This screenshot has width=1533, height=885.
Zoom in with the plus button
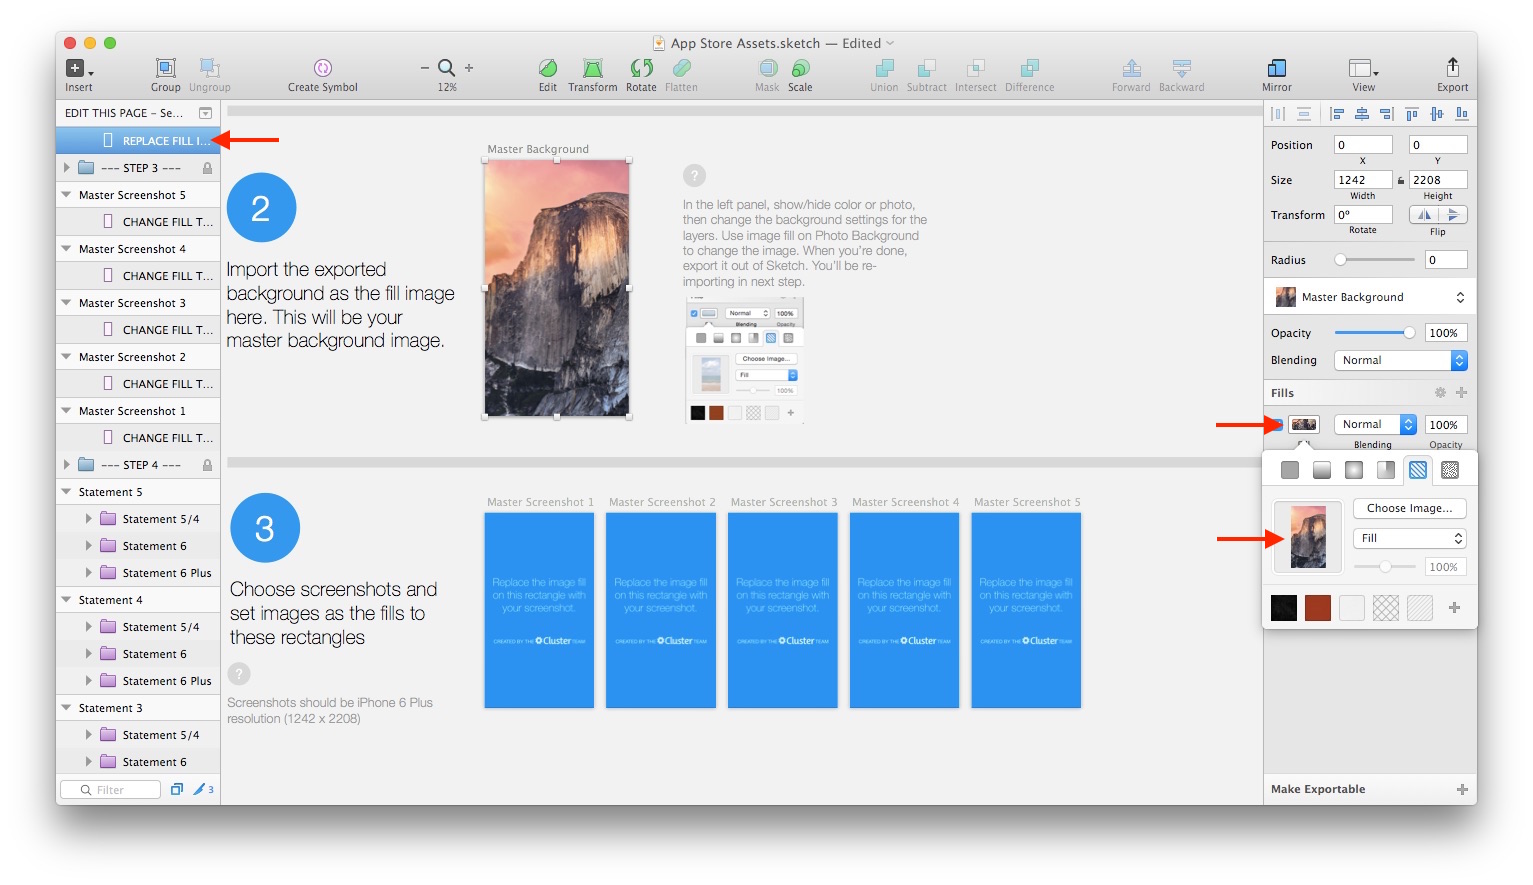469,68
